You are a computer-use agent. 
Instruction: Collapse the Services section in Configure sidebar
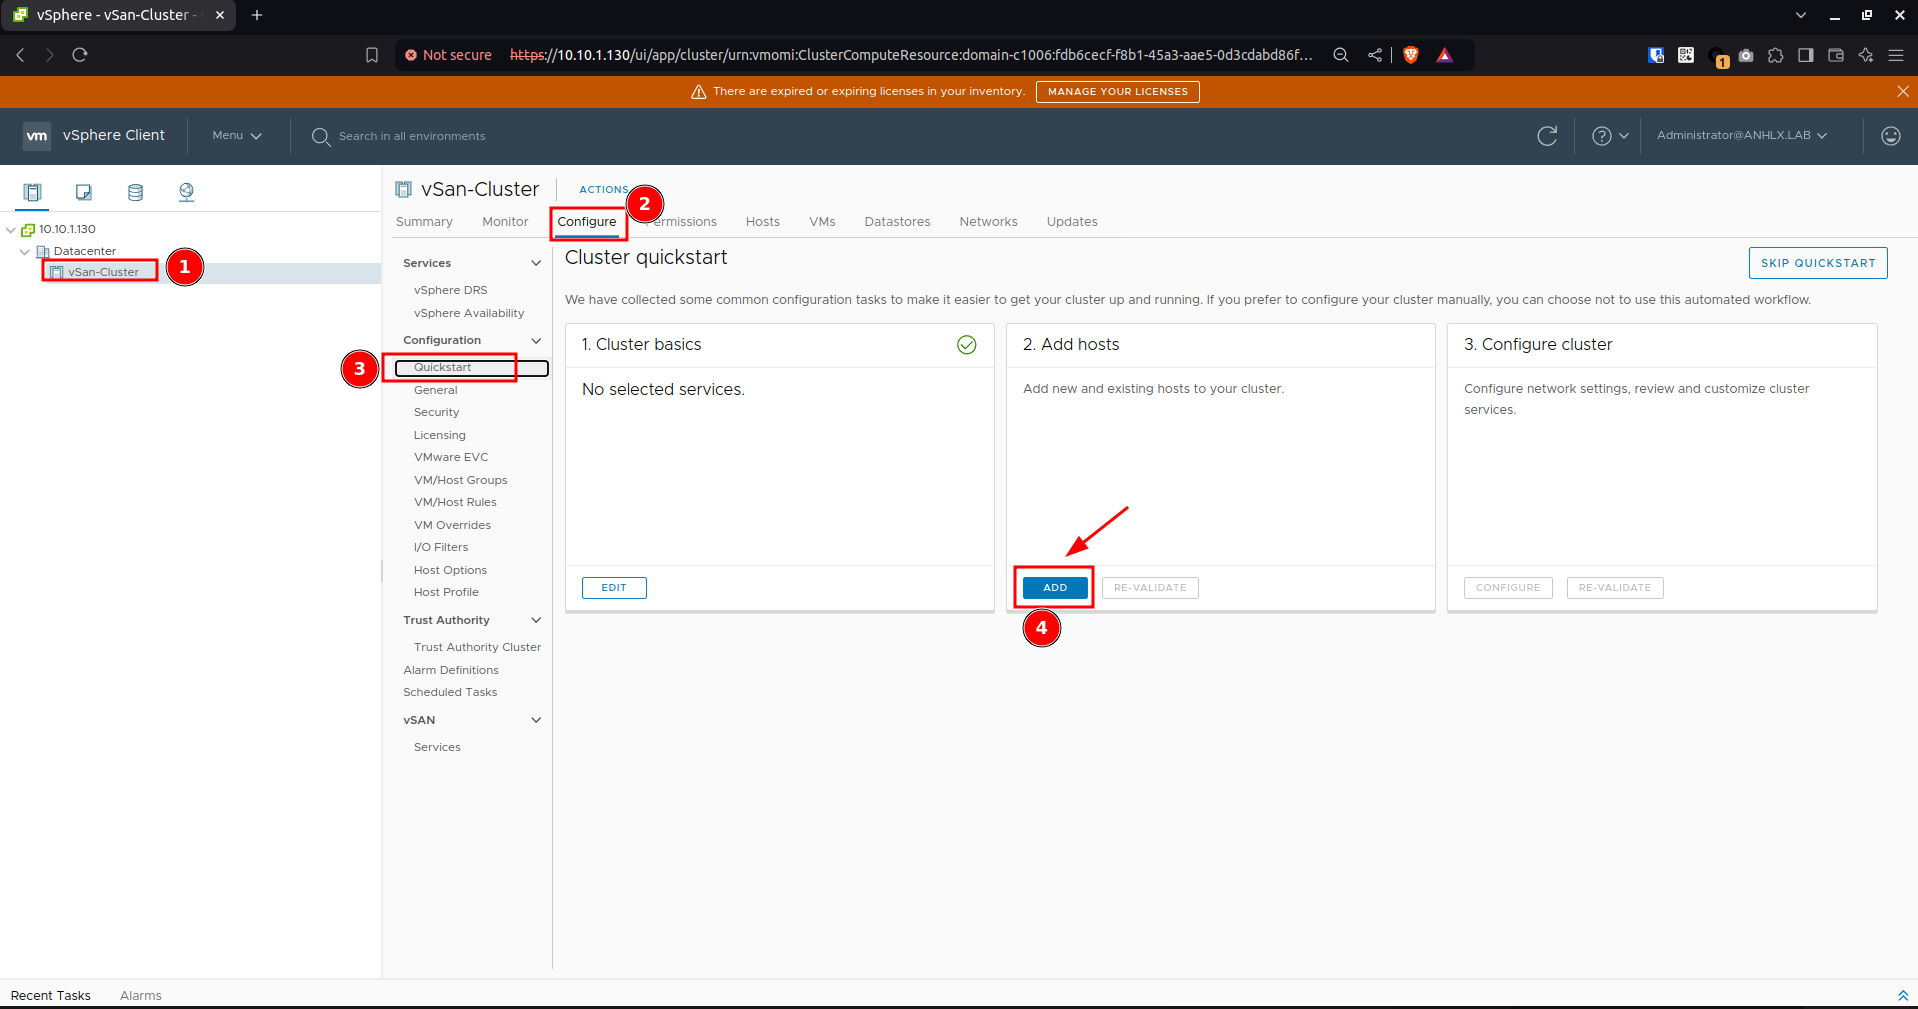(x=536, y=263)
